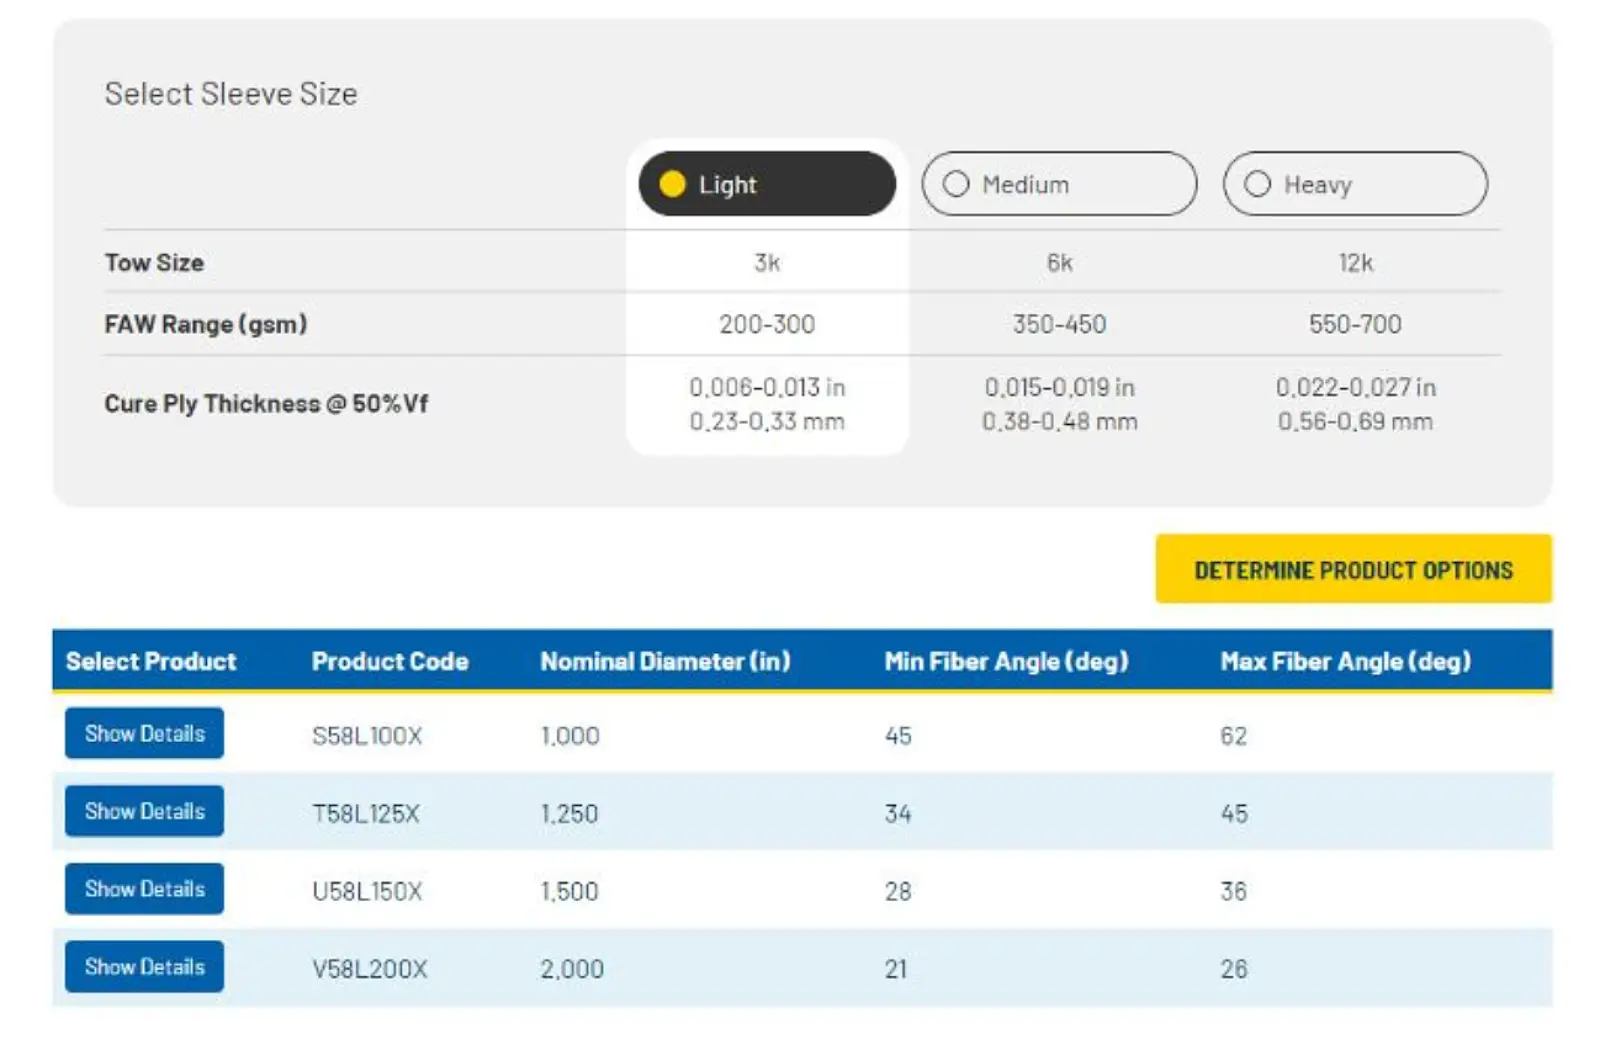Click the Nominal Diameter (in) header

click(665, 661)
